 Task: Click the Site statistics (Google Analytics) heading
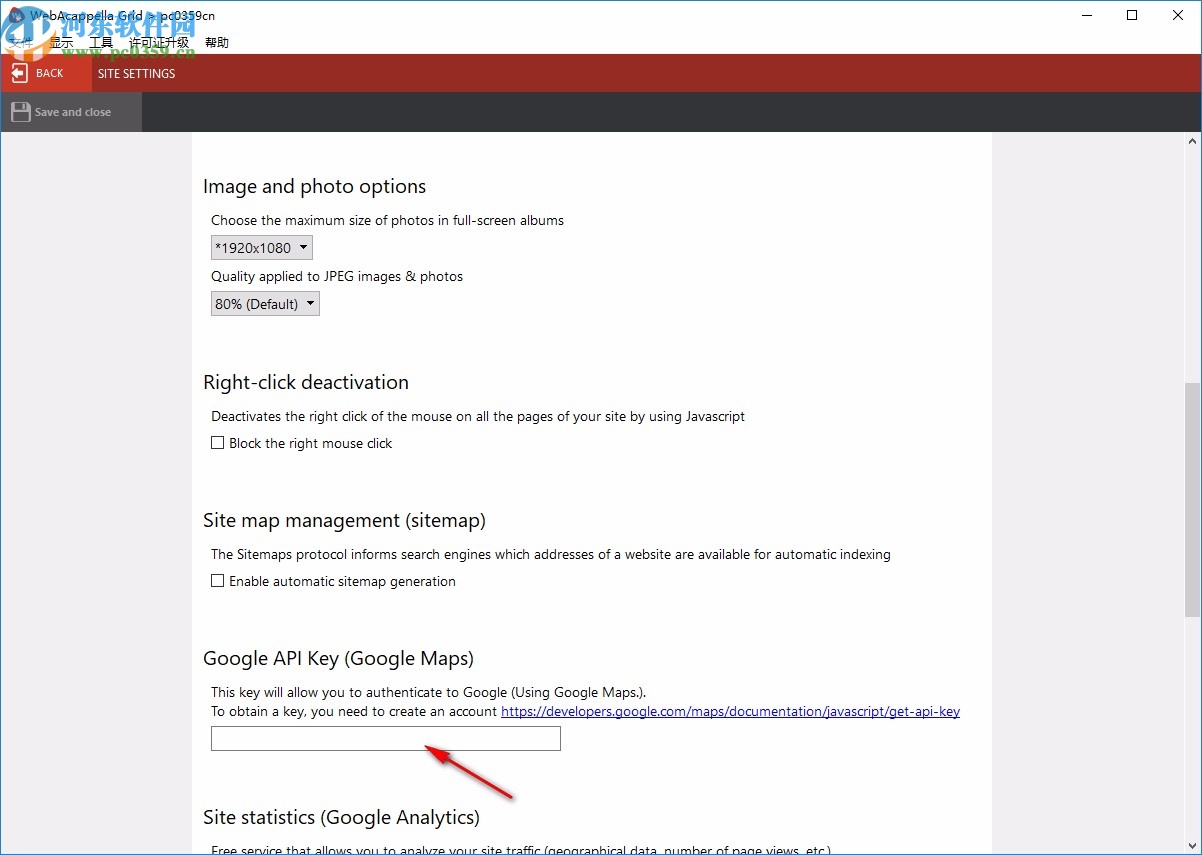coord(342,817)
